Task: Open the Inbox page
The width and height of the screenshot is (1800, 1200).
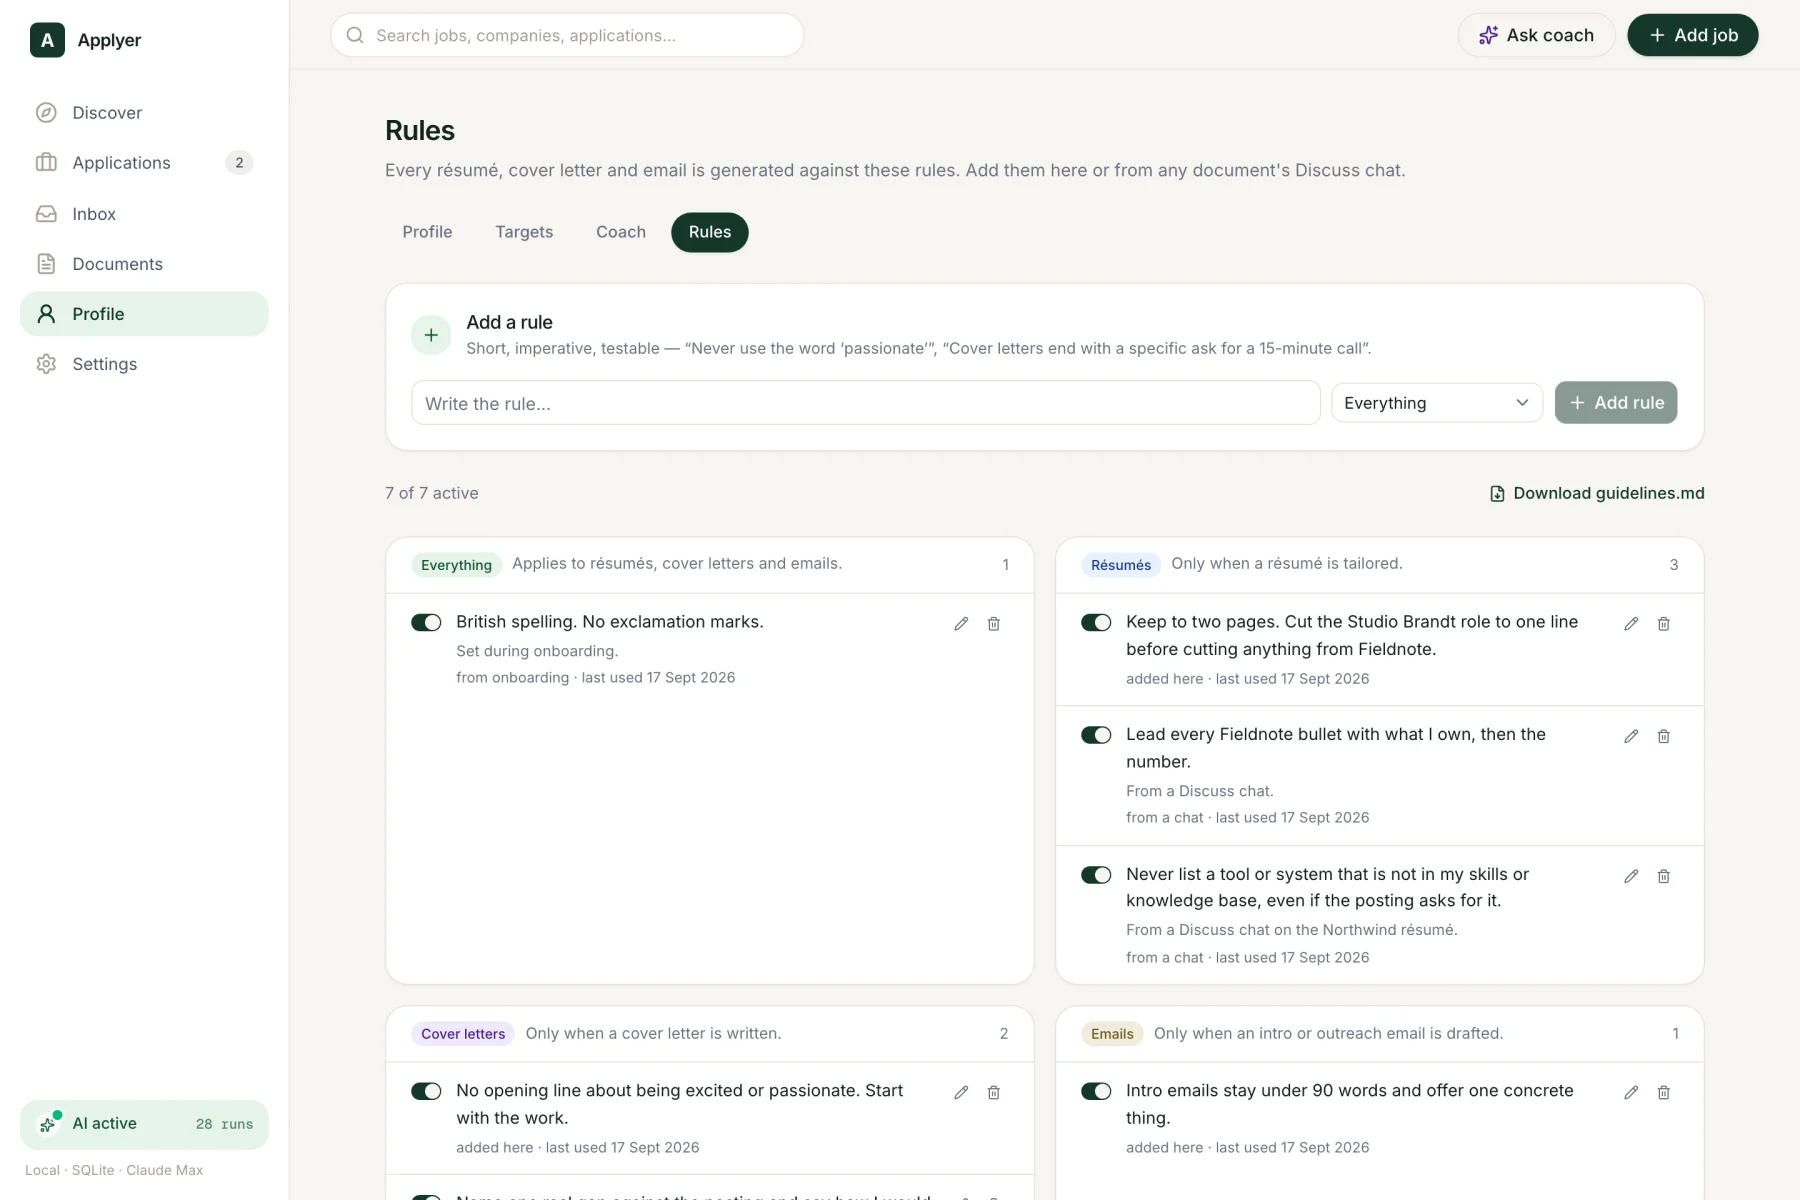Action: pyautogui.click(x=144, y=214)
